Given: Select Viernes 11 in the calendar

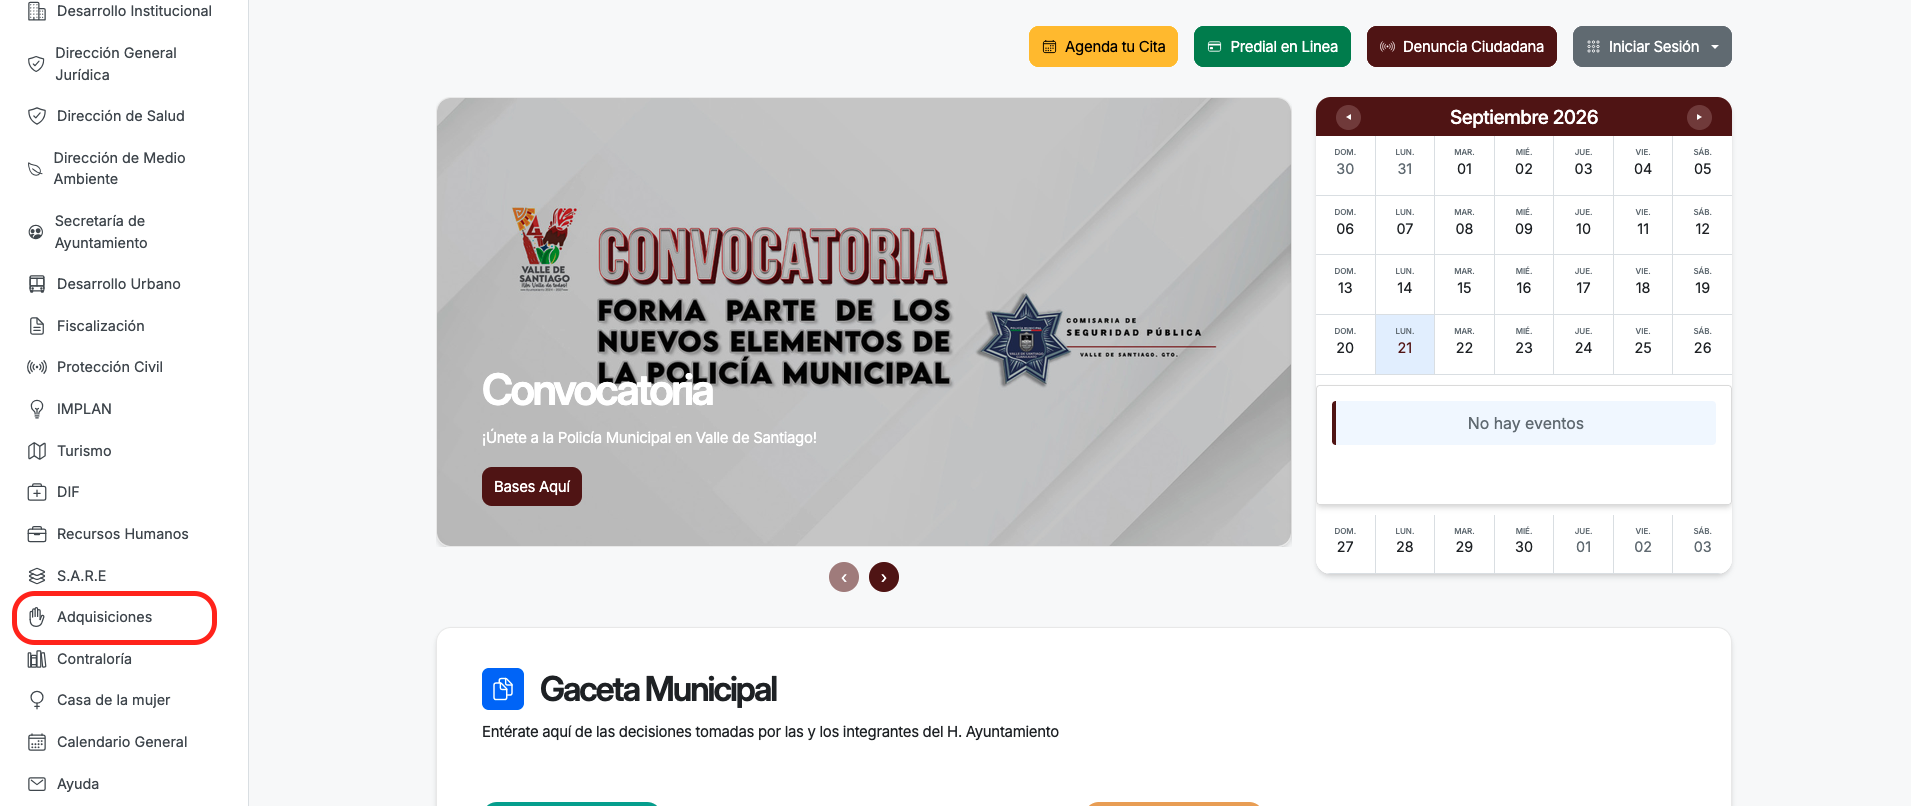Looking at the screenshot, I should pyautogui.click(x=1643, y=225).
